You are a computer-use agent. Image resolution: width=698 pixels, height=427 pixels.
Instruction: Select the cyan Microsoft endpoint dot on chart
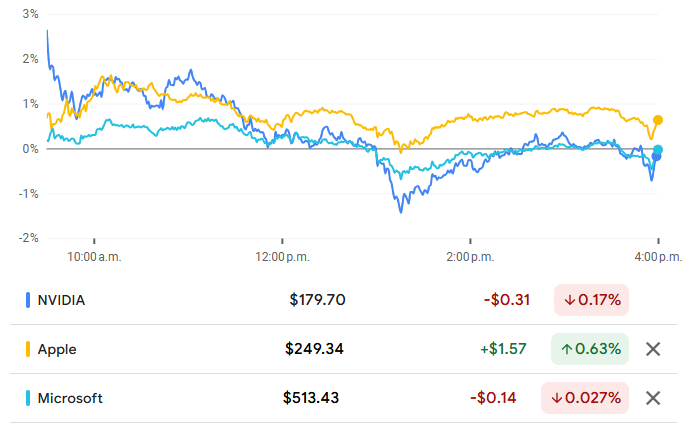tap(658, 150)
